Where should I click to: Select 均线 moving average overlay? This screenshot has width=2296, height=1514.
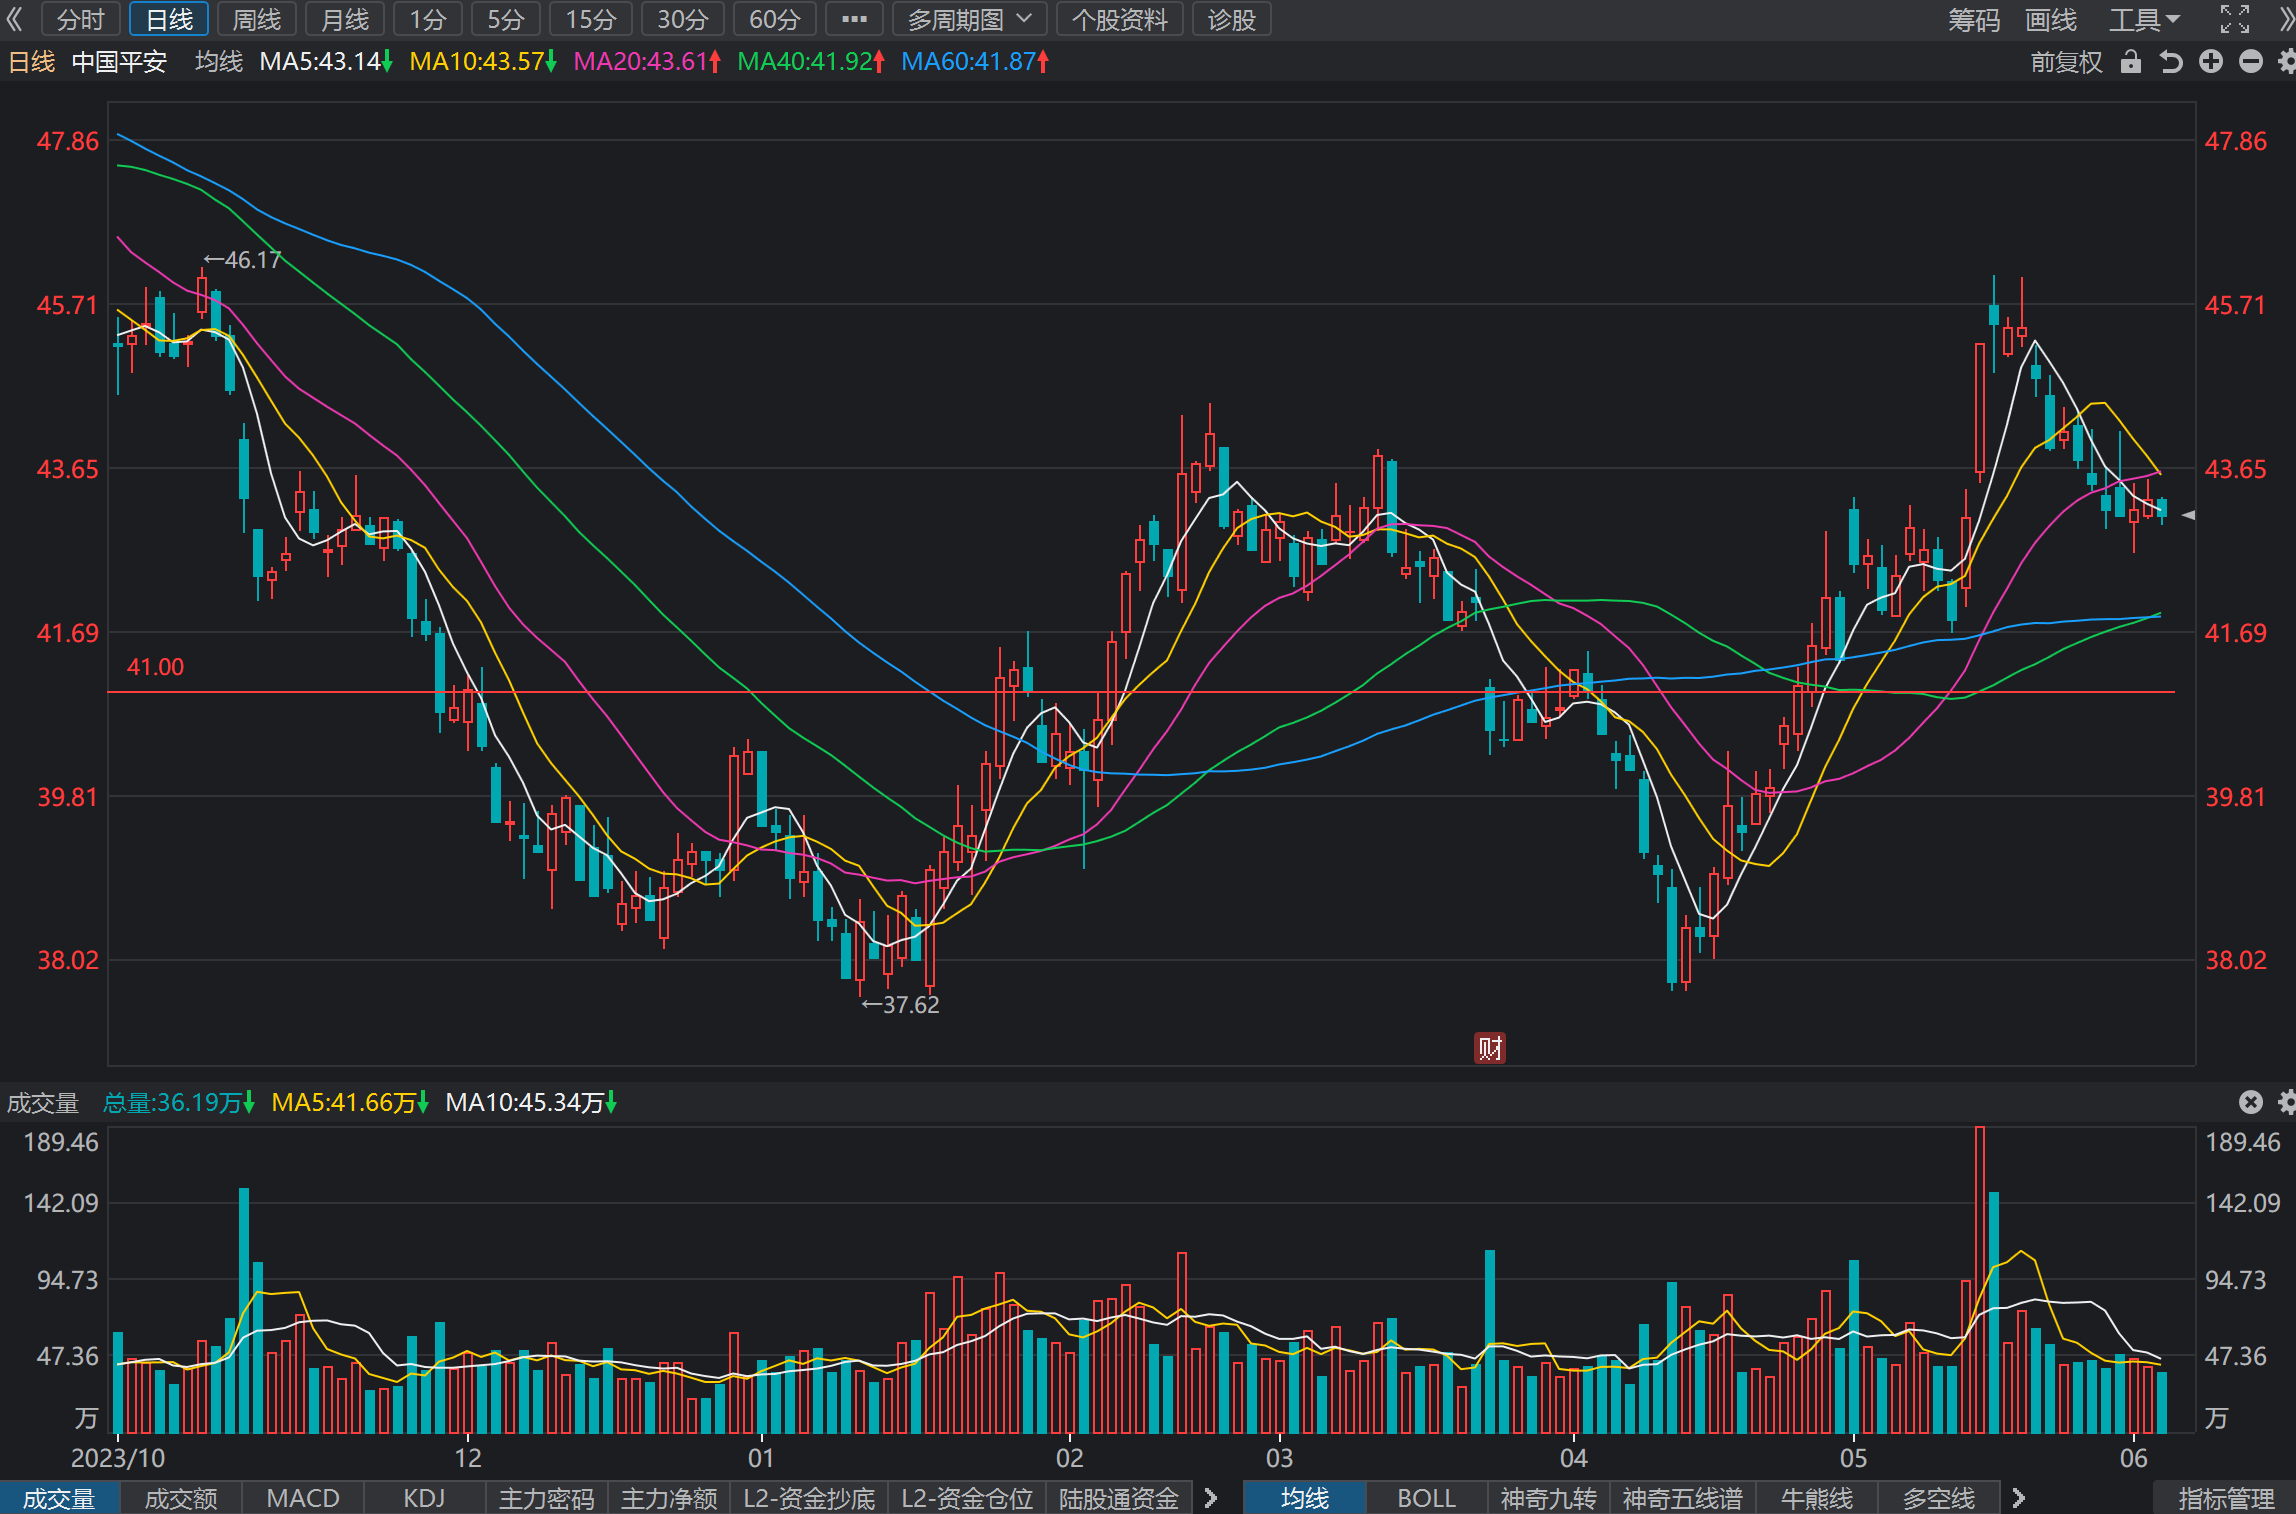click(1305, 1498)
